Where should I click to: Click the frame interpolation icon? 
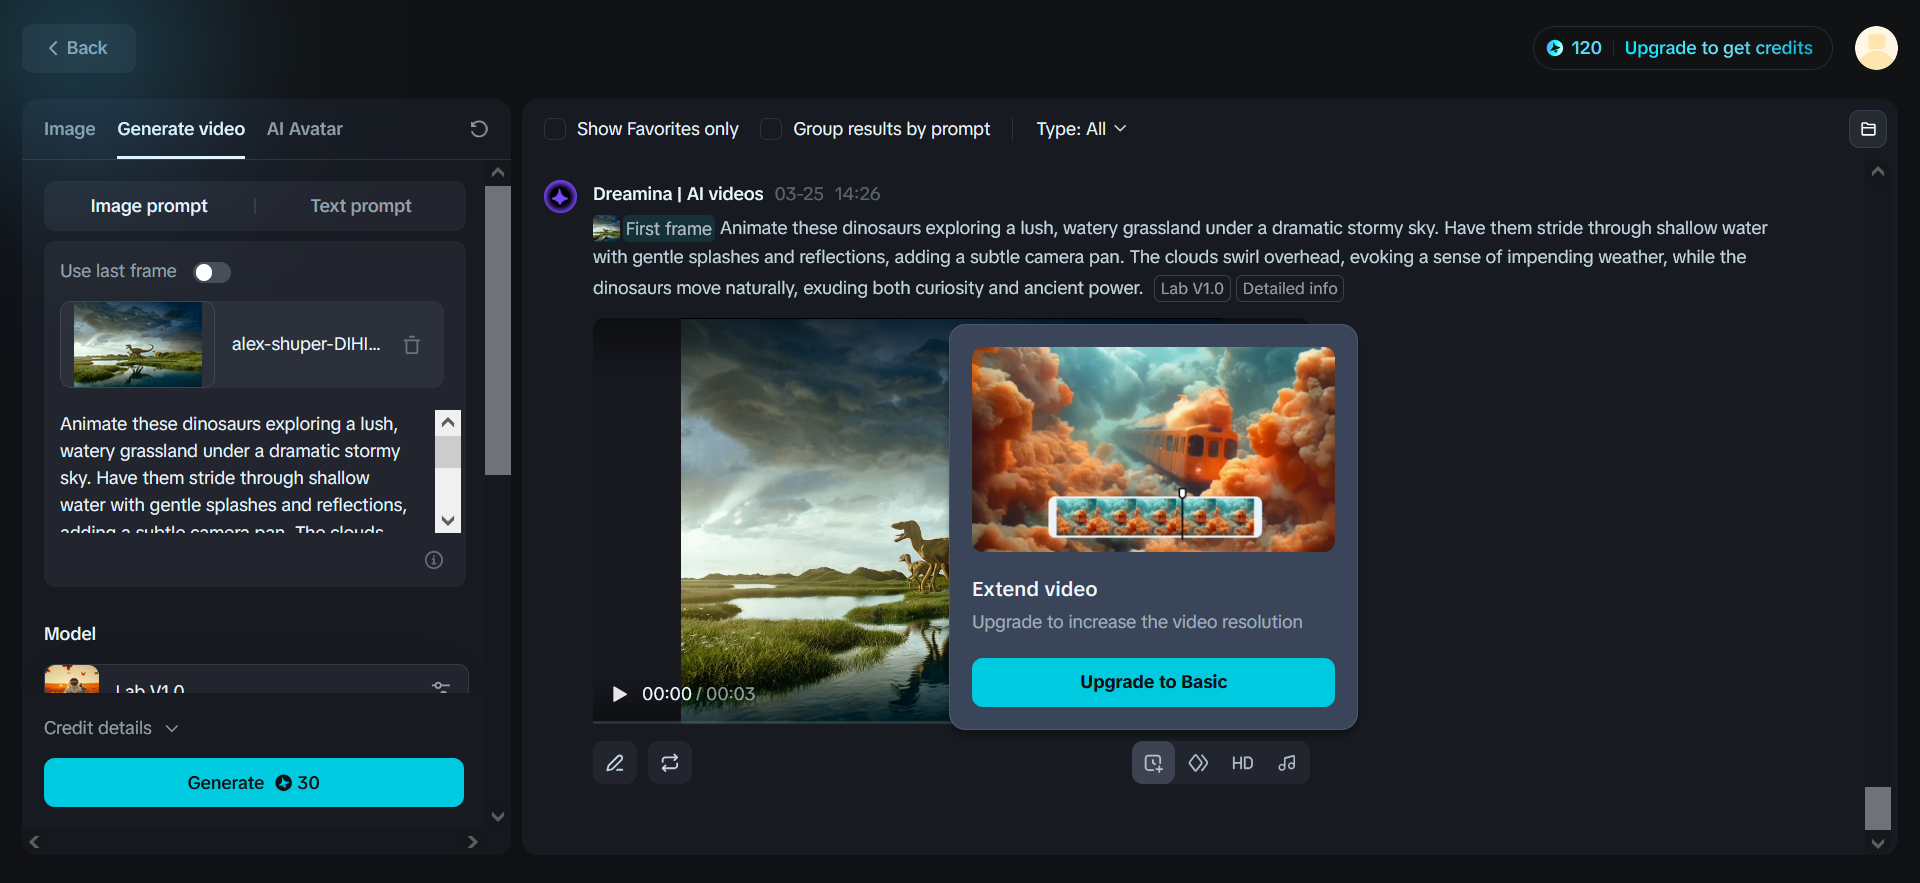[x=1198, y=763]
